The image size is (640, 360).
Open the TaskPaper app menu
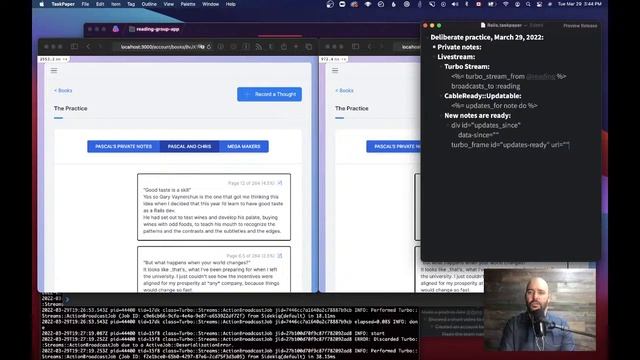click(x=63, y=4)
